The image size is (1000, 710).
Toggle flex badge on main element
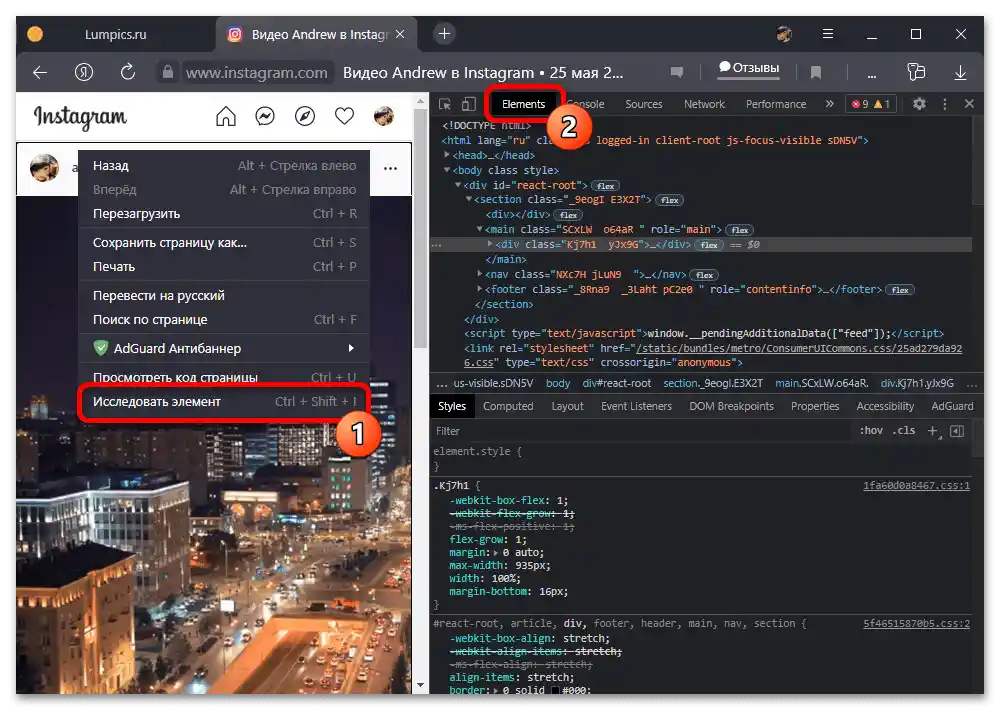[x=739, y=230]
